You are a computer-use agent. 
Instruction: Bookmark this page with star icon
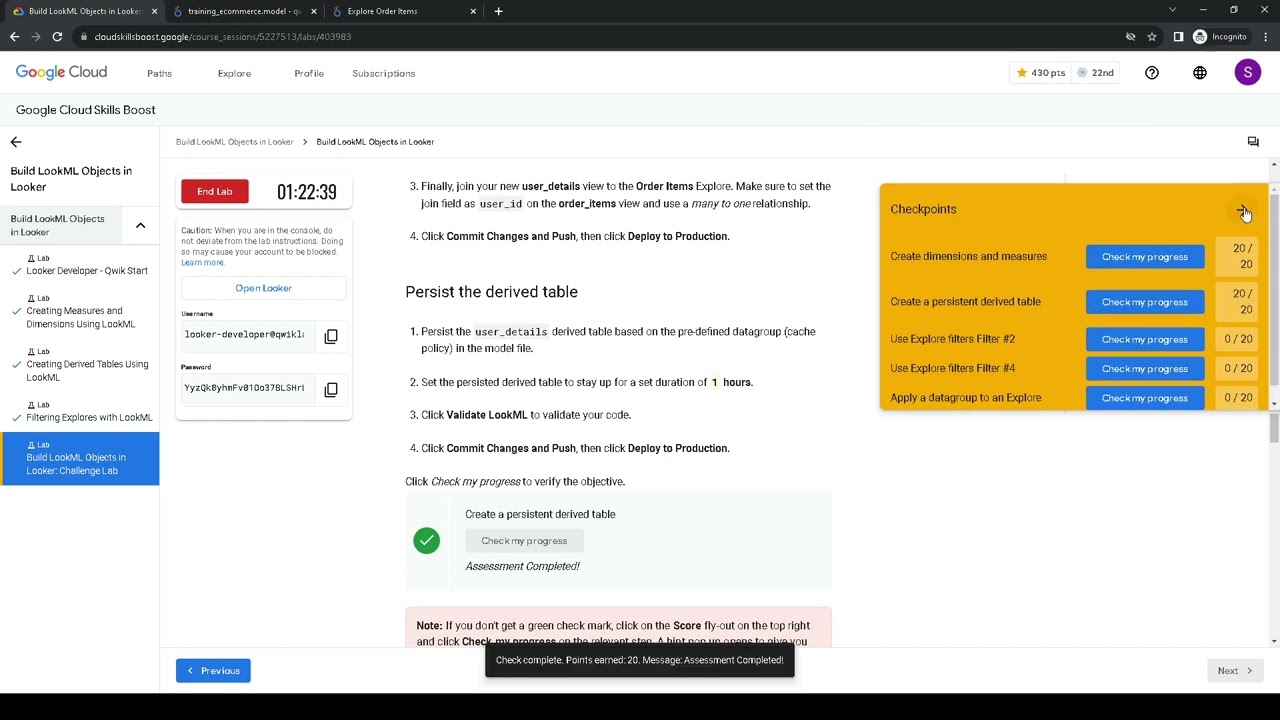(1152, 37)
